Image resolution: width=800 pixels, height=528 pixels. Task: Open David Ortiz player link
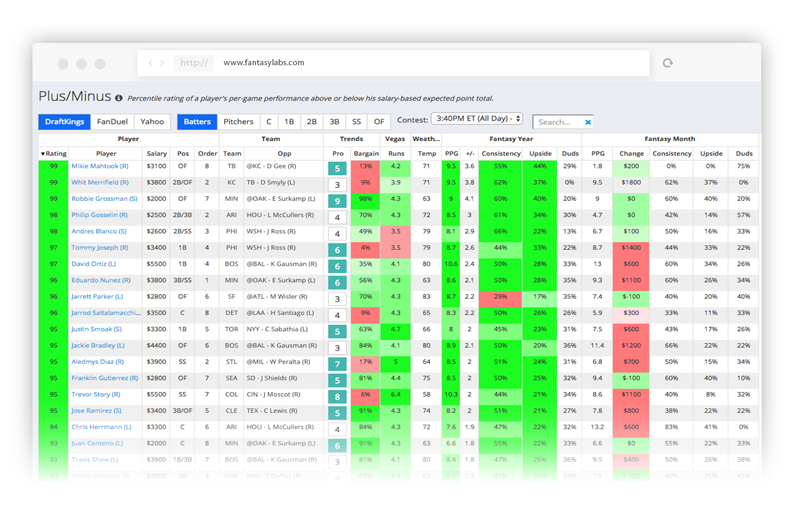click(x=93, y=264)
